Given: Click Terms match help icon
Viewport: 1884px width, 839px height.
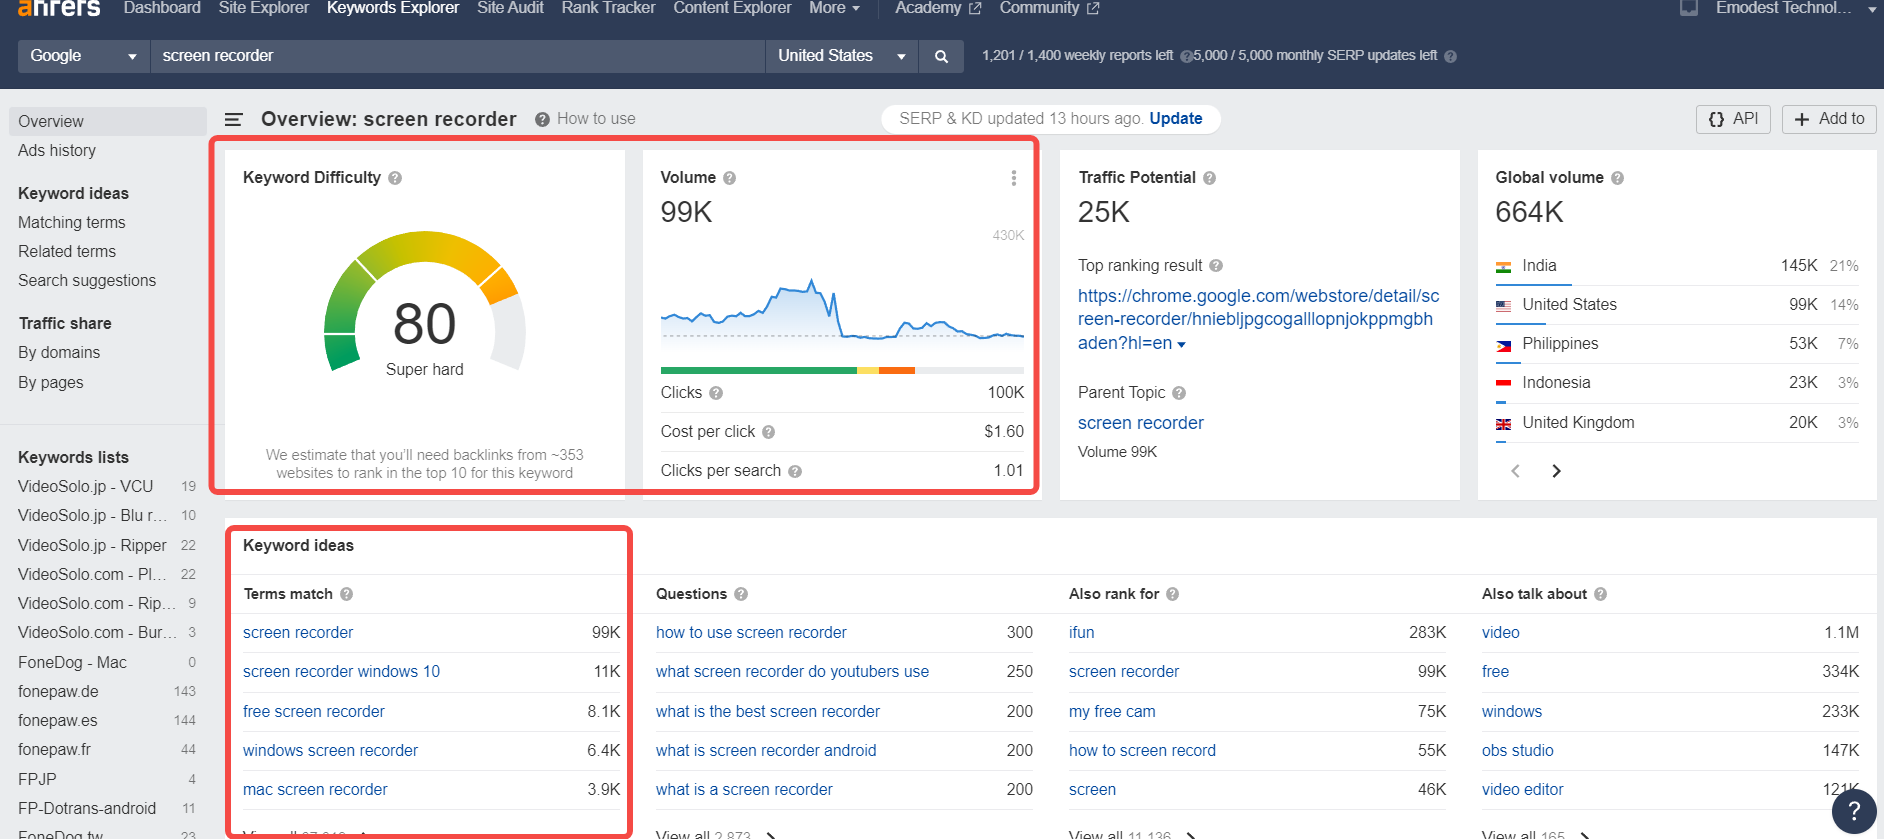Looking at the screenshot, I should pos(346,594).
